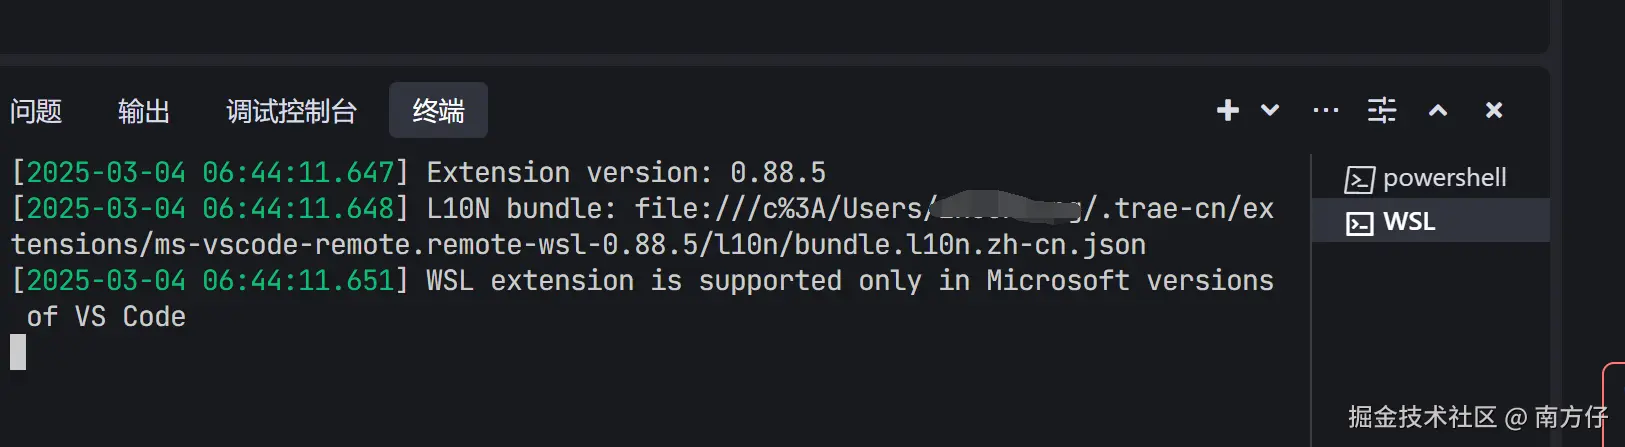Click the terminal cursor block

click(x=18, y=352)
